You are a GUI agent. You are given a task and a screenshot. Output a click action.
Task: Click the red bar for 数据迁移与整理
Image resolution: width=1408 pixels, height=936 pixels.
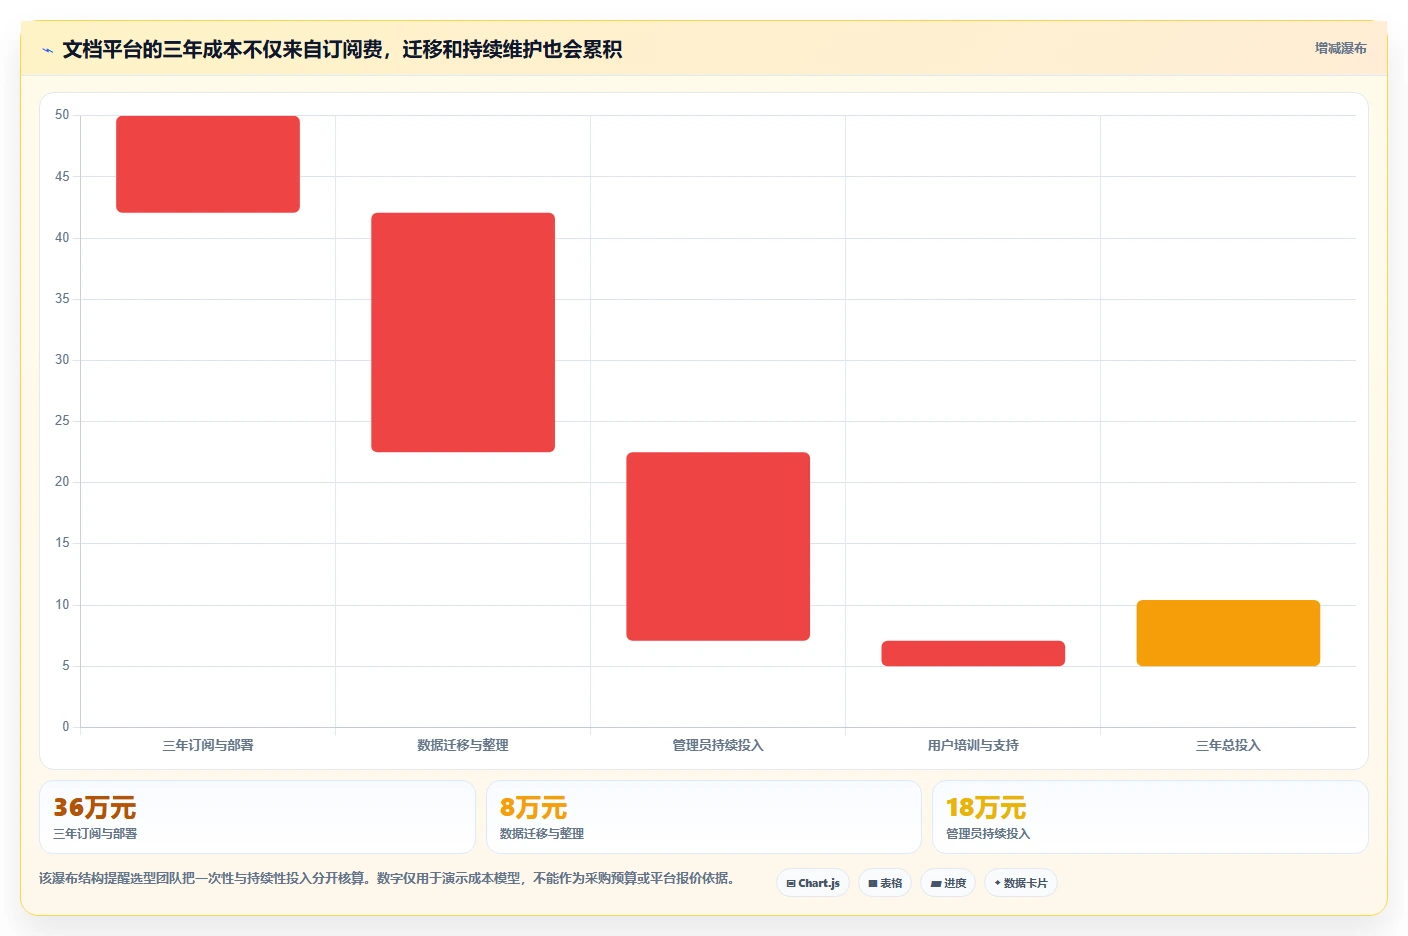click(463, 332)
